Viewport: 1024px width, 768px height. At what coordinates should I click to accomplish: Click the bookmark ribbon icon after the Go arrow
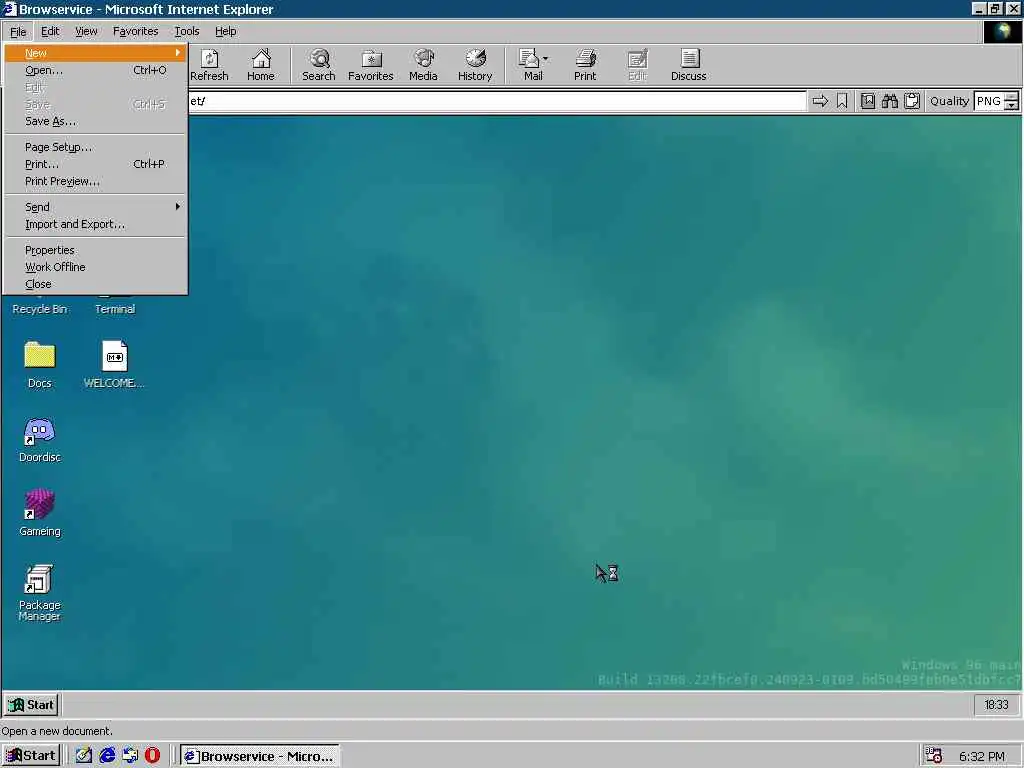coord(842,101)
